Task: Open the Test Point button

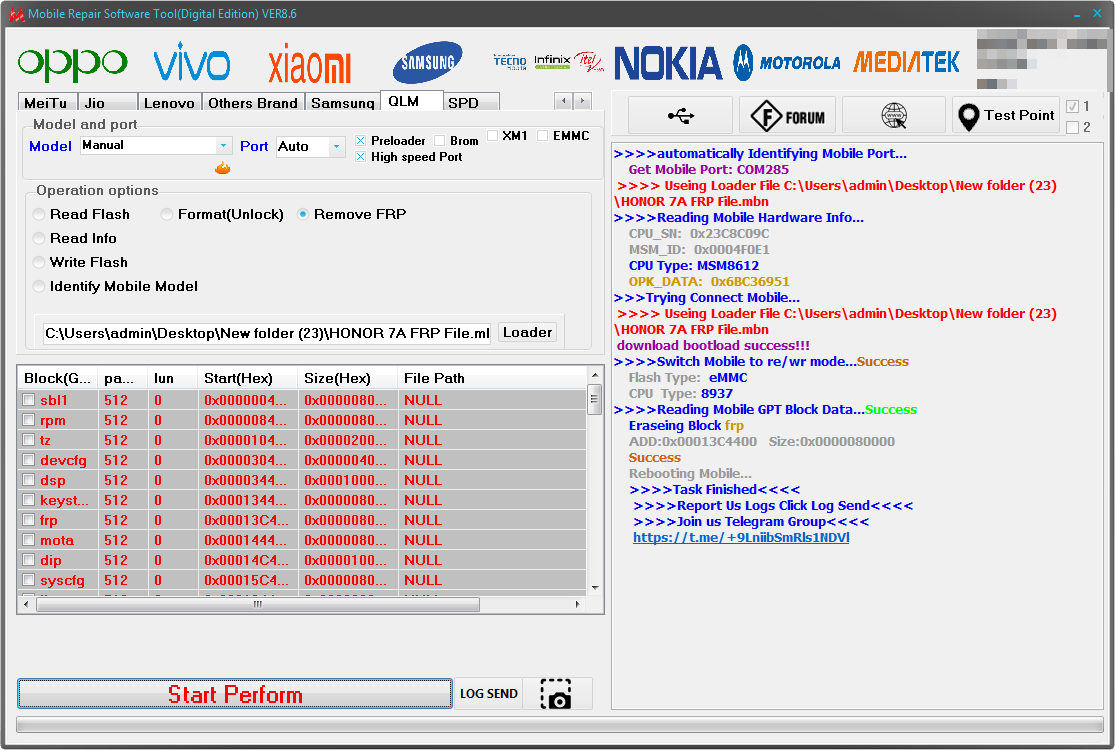Action: tap(1005, 115)
